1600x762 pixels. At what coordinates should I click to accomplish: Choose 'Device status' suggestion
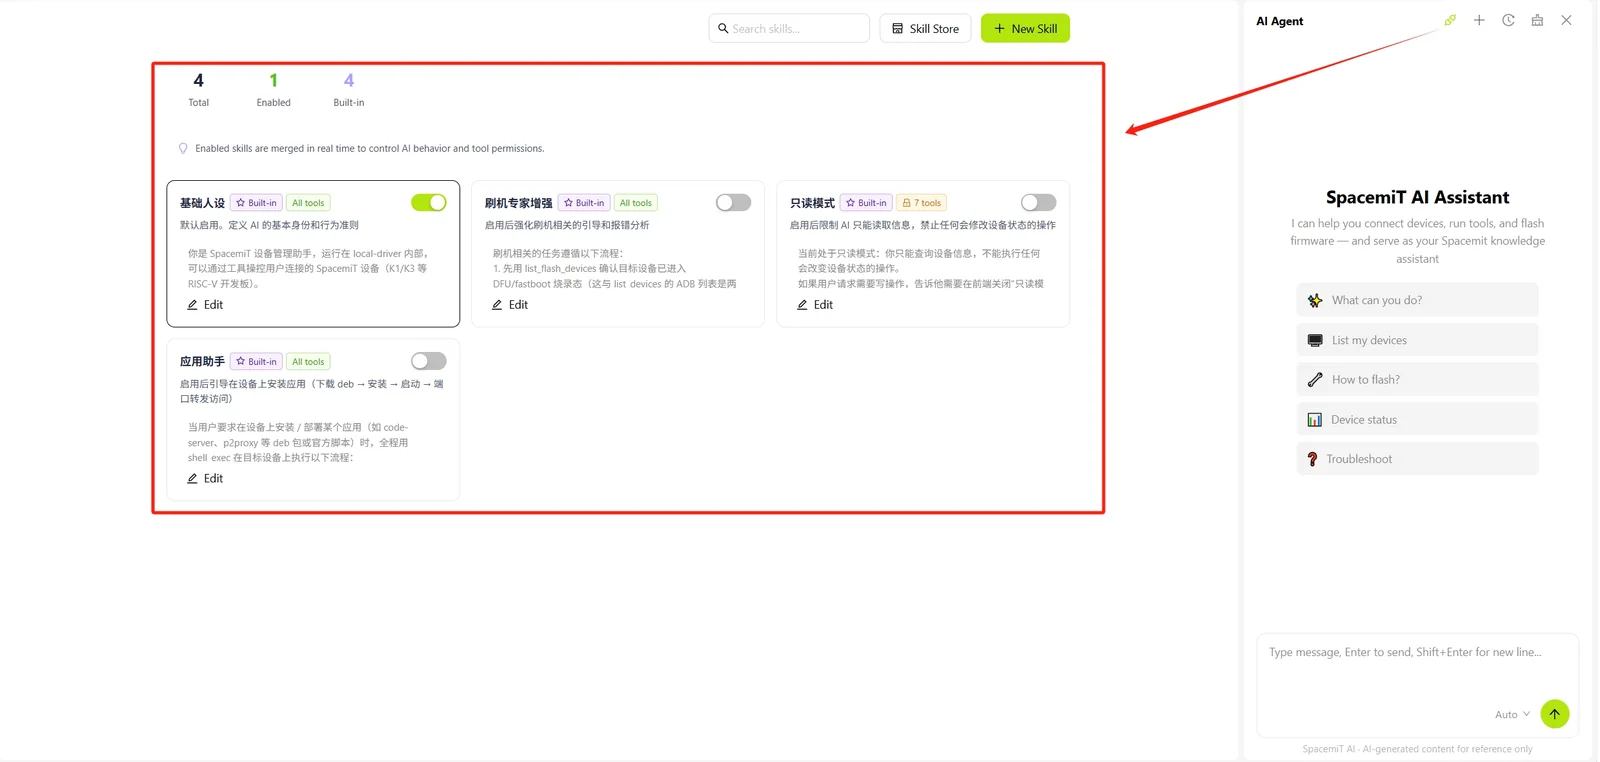coord(1417,419)
